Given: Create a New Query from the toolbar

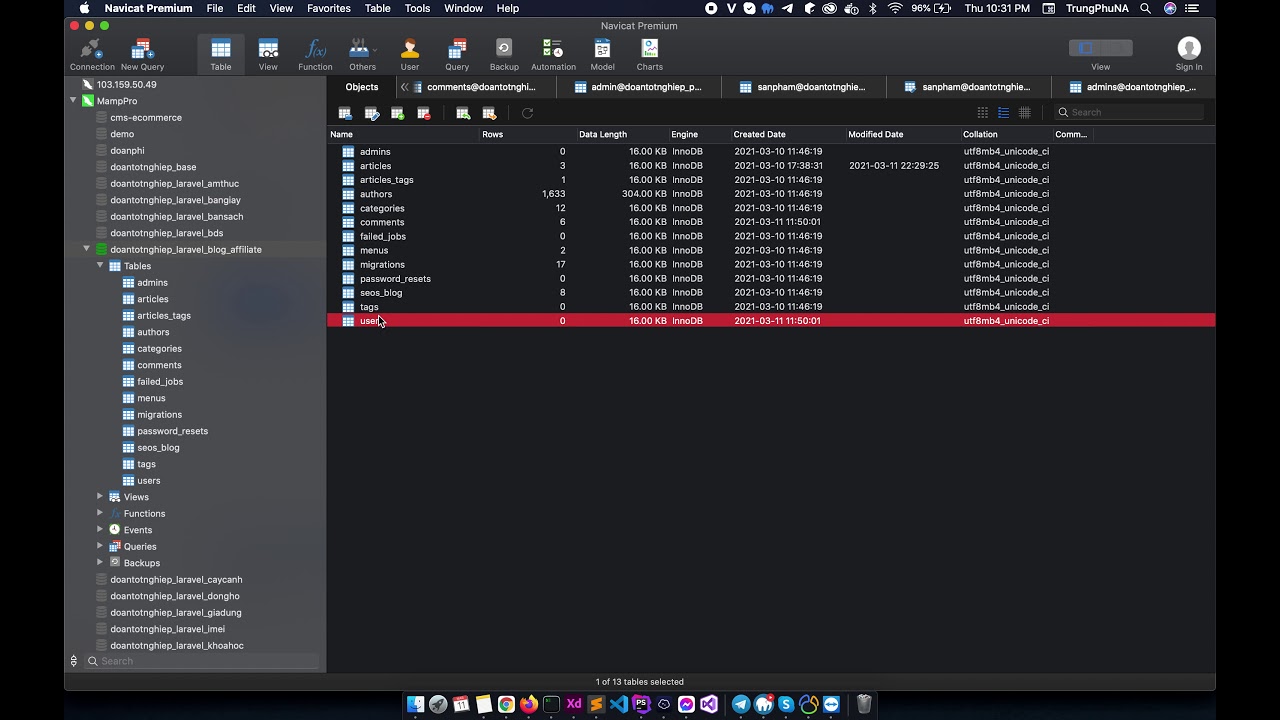Looking at the screenshot, I should (142, 54).
